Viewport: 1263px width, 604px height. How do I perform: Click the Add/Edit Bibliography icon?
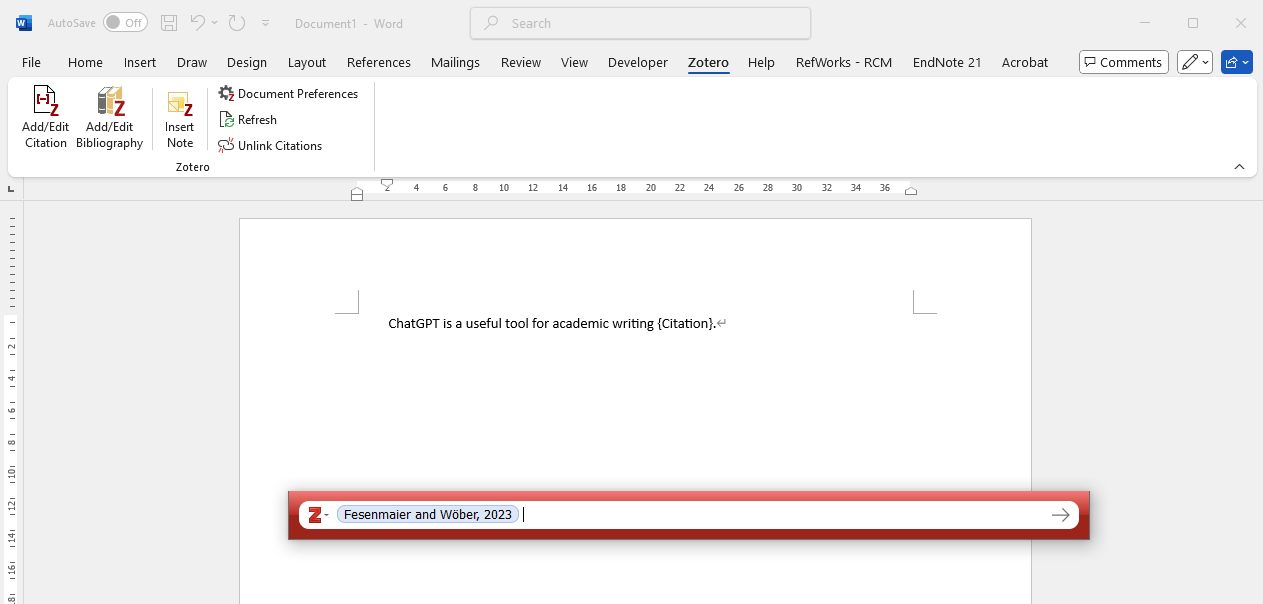[110, 102]
